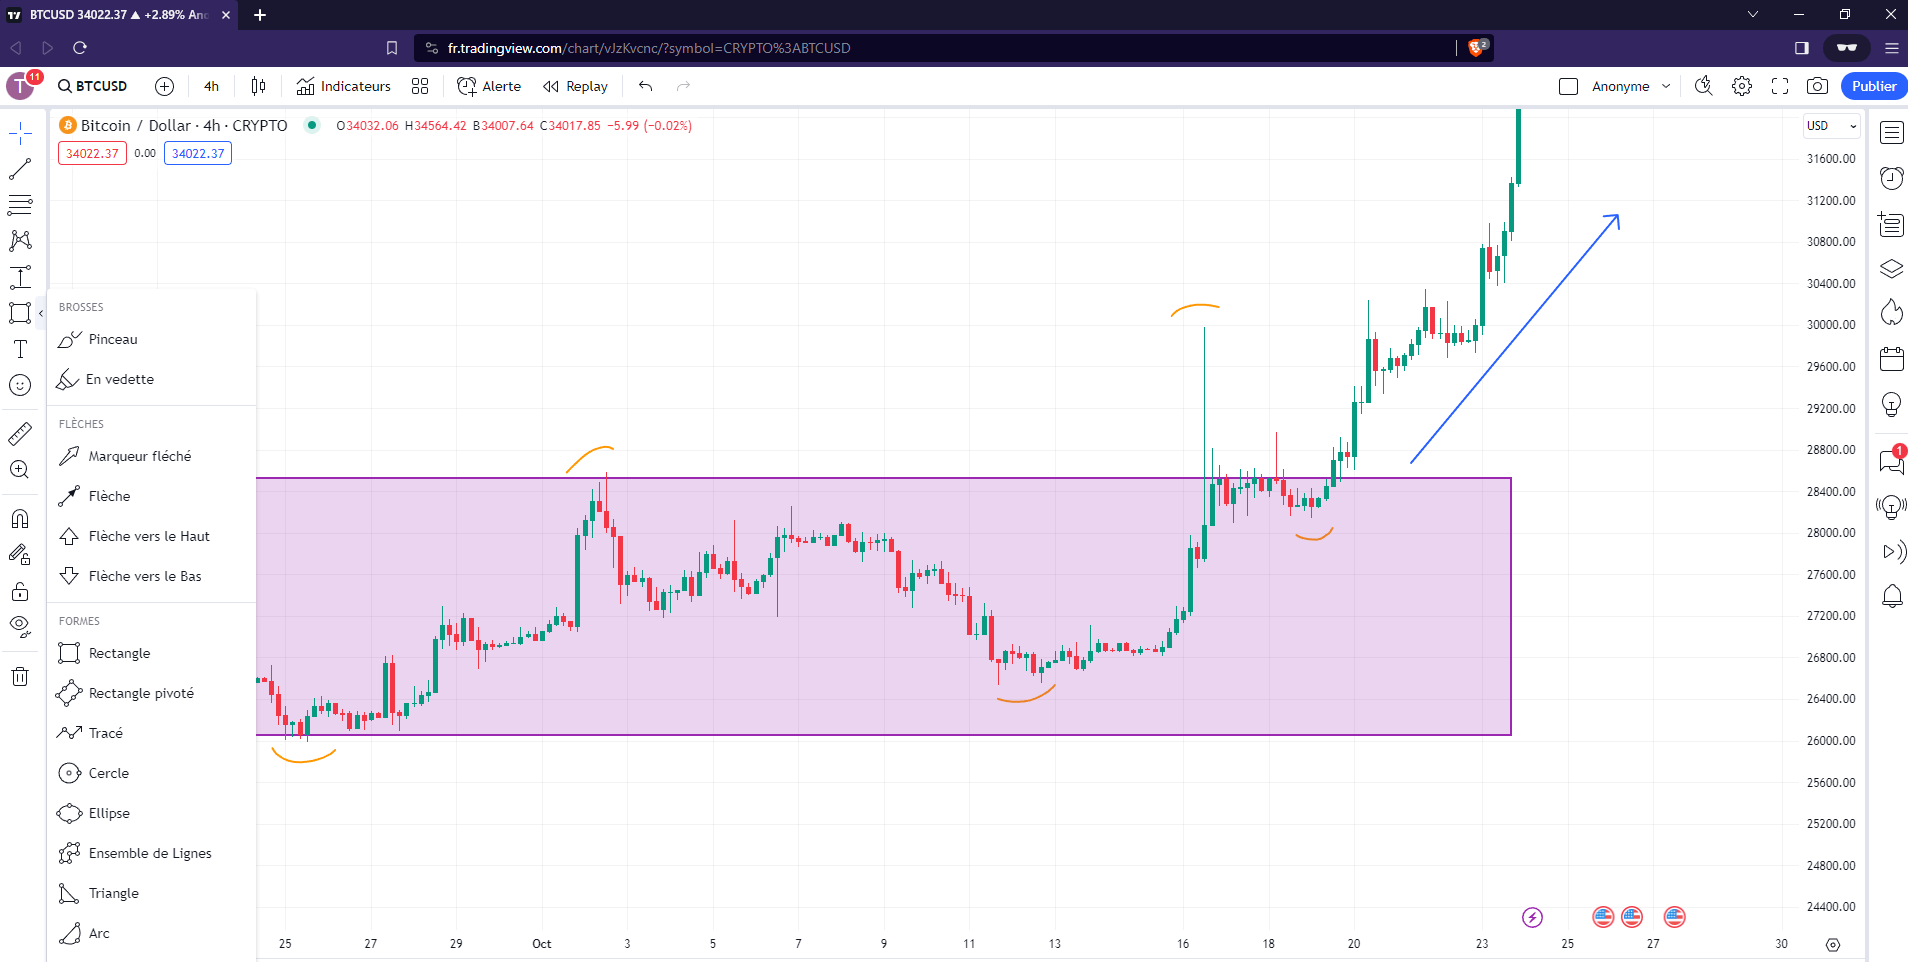Click the trash icon to remove drawings
This screenshot has width=1908, height=962.
pyautogui.click(x=20, y=677)
